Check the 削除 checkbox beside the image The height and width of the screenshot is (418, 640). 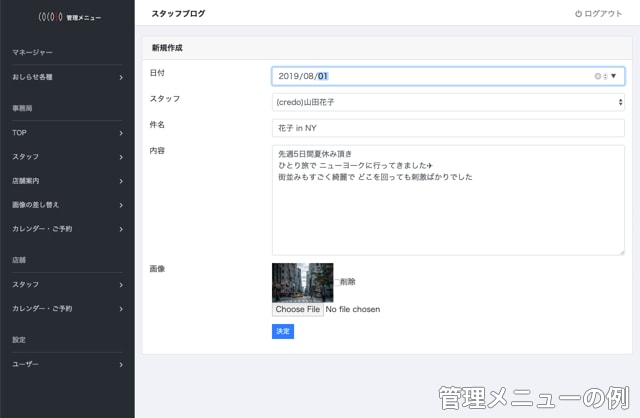[337, 282]
